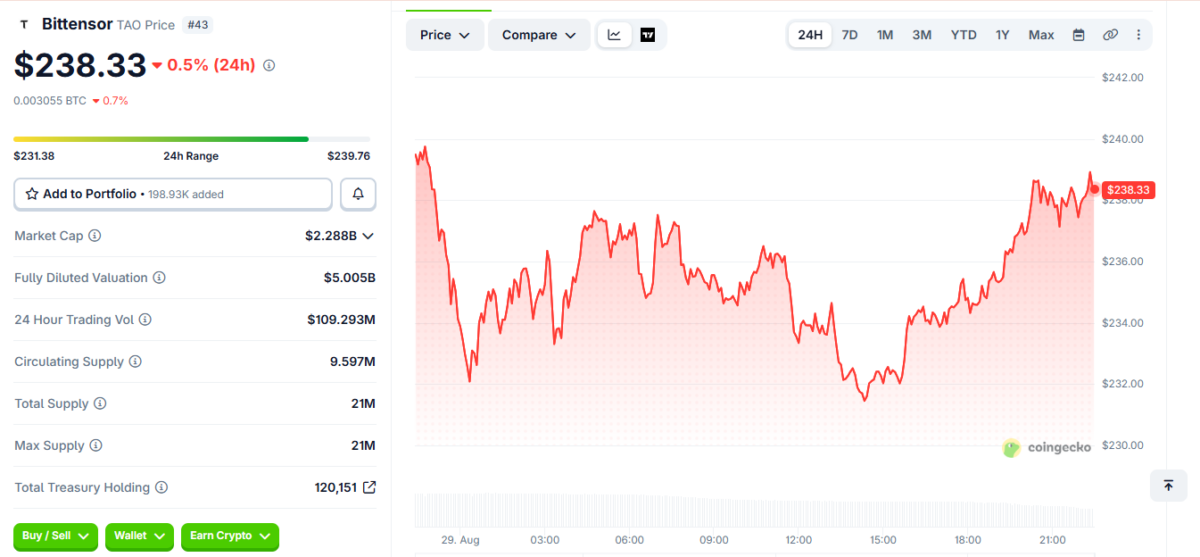1200x557 pixels.
Task: Show Market Cap info tooltip icon
Action: pos(95,236)
